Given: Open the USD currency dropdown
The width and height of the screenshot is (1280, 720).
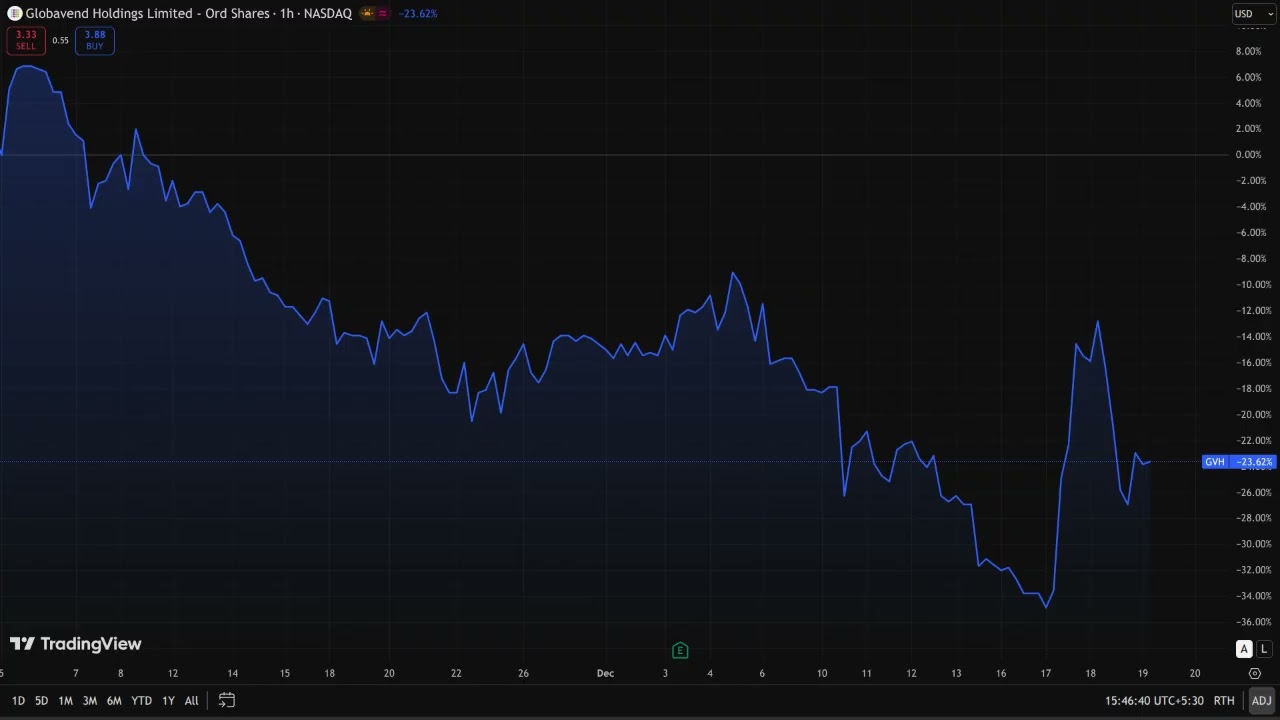Looking at the screenshot, I should coord(1254,14).
